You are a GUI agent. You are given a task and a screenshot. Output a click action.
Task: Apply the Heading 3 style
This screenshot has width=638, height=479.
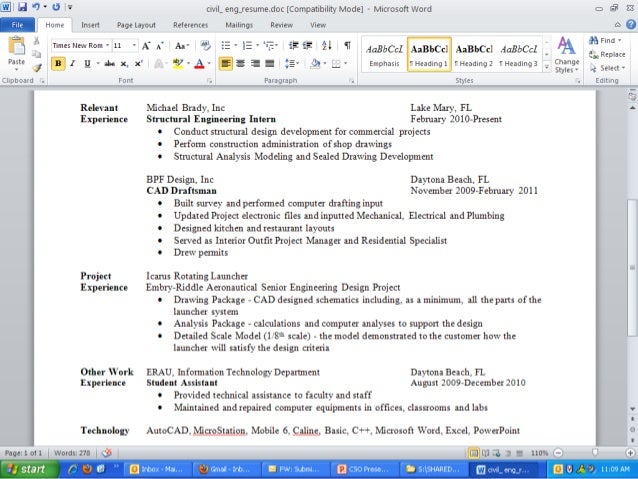pyautogui.click(x=518, y=55)
